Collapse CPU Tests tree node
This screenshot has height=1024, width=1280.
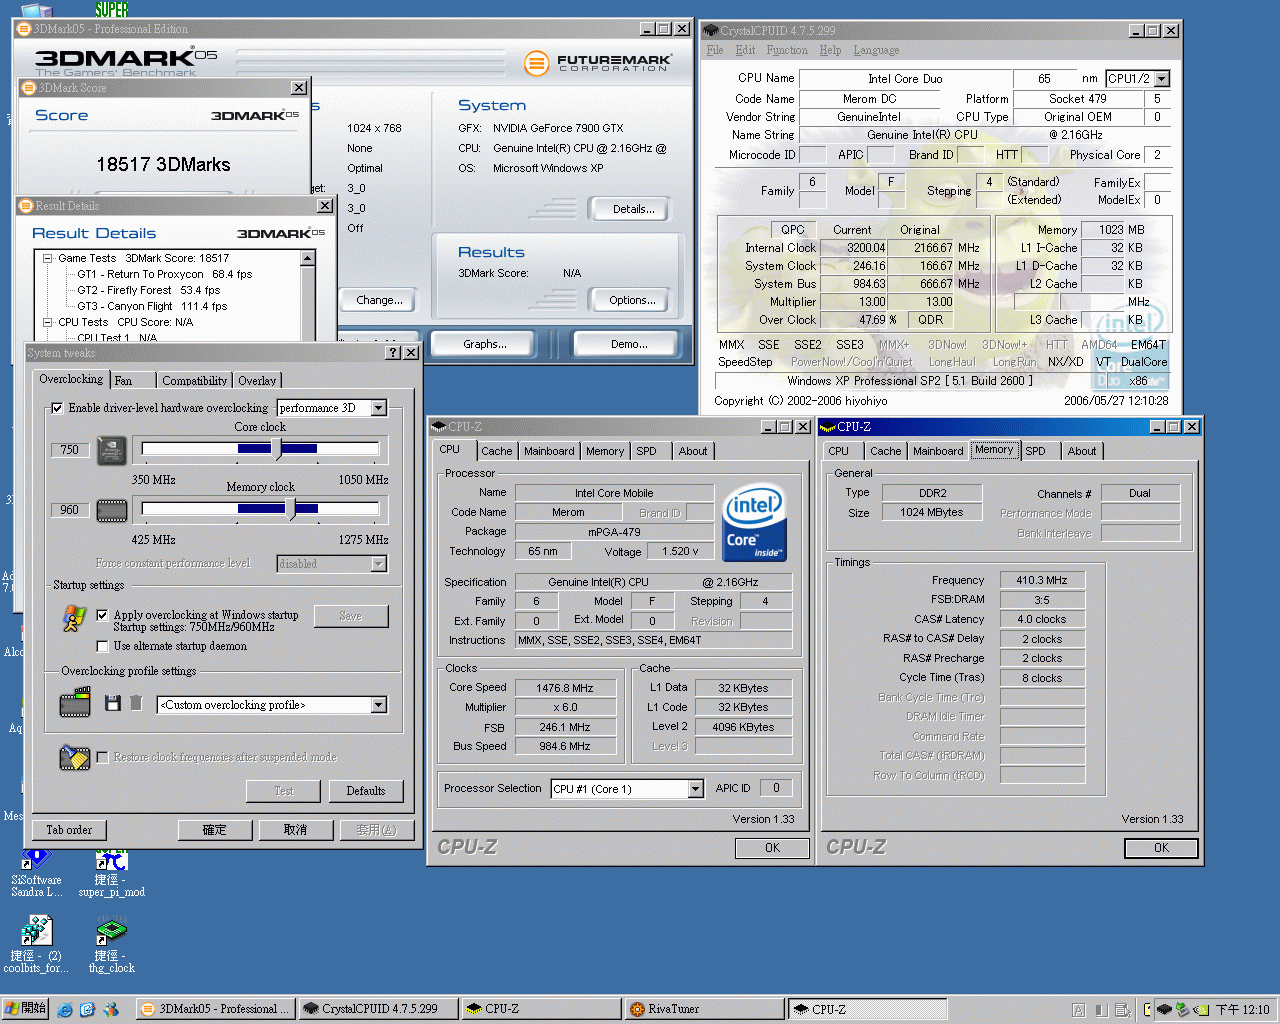47,322
